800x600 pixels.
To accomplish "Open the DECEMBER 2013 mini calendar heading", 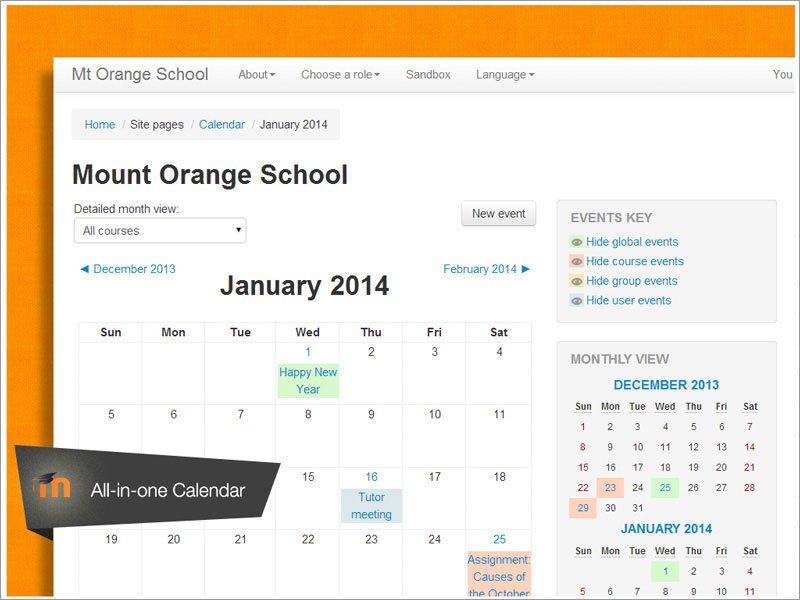I will (666, 385).
